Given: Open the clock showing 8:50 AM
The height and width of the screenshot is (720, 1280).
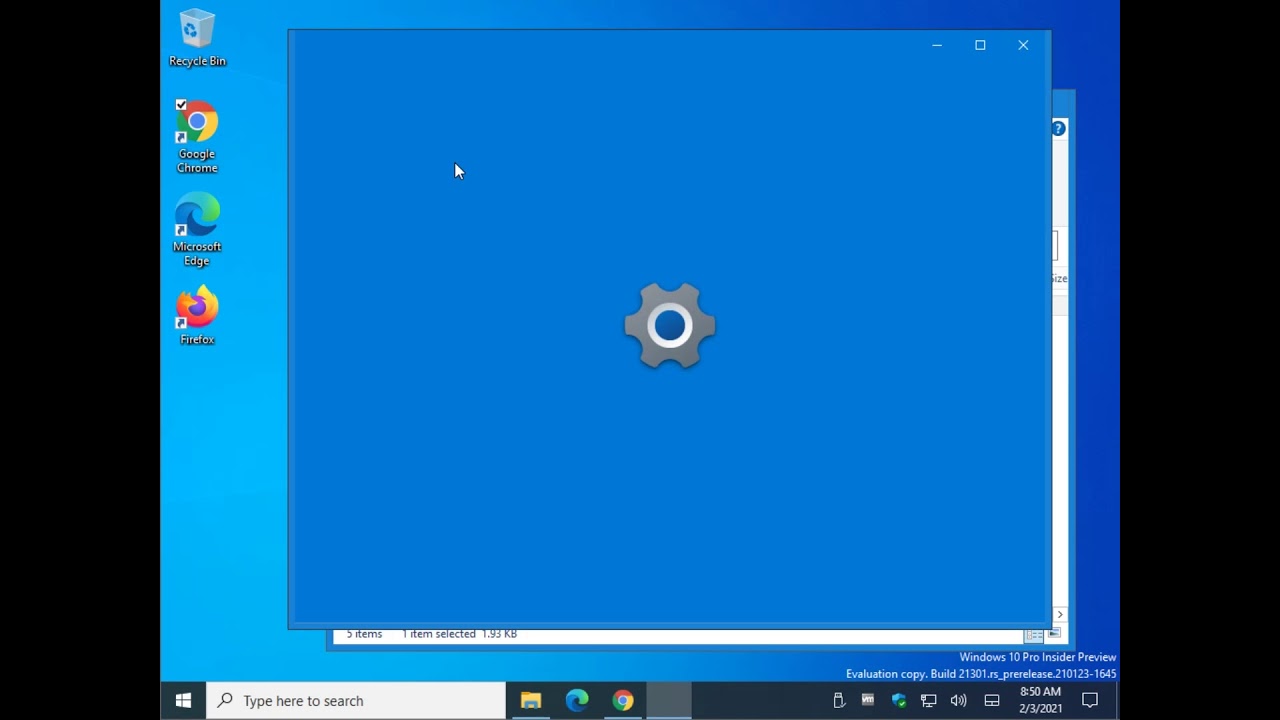Looking at the screenshot, I should click(x=1040, y=700).
